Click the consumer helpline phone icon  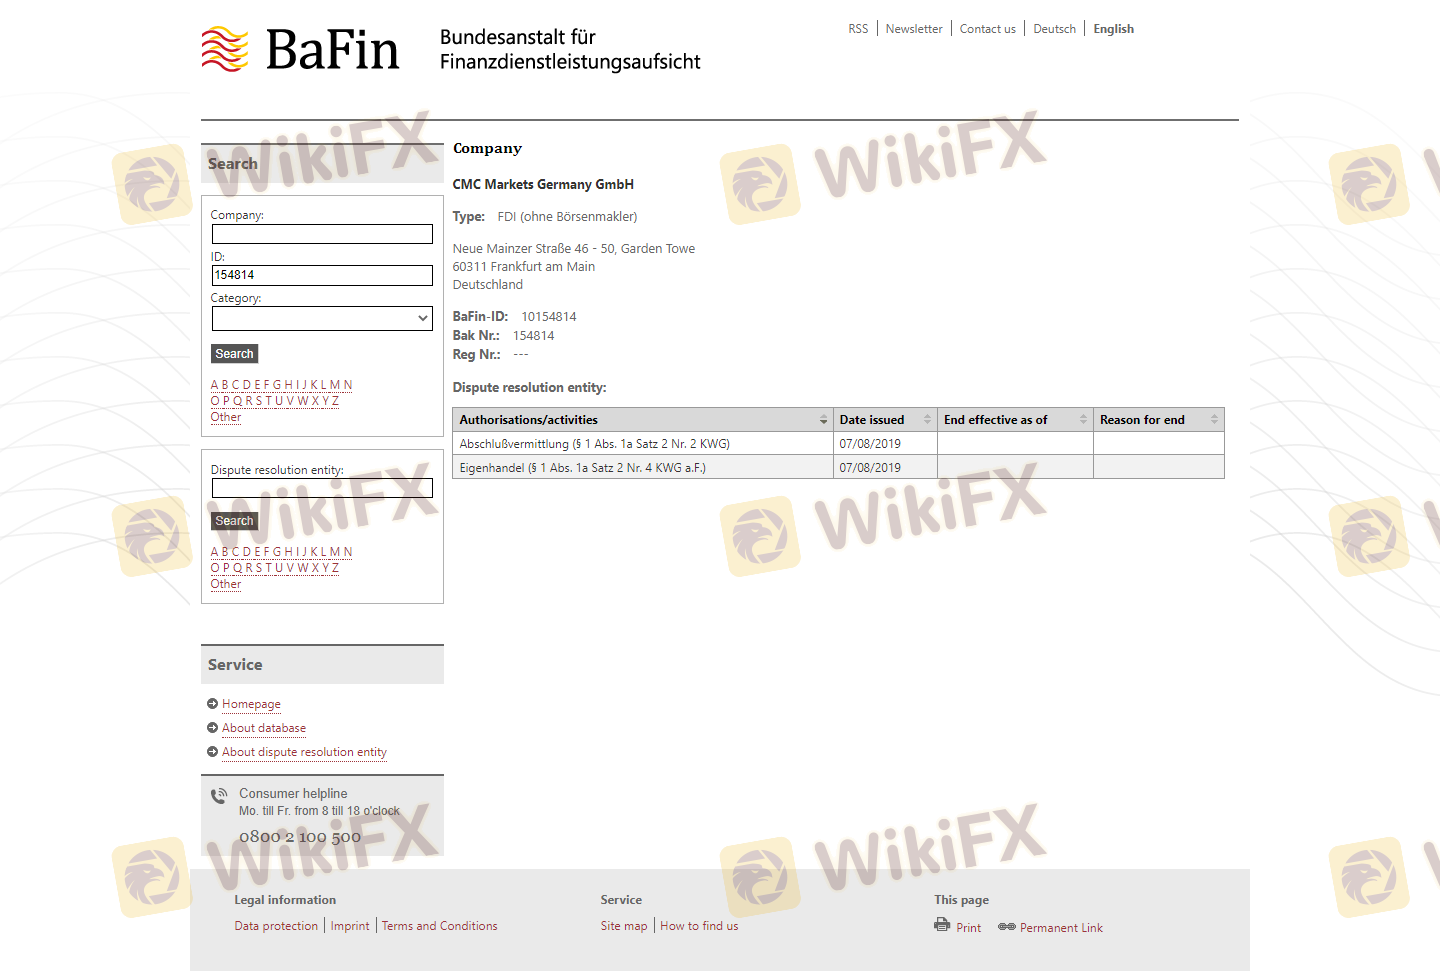[x=219, y=796]
